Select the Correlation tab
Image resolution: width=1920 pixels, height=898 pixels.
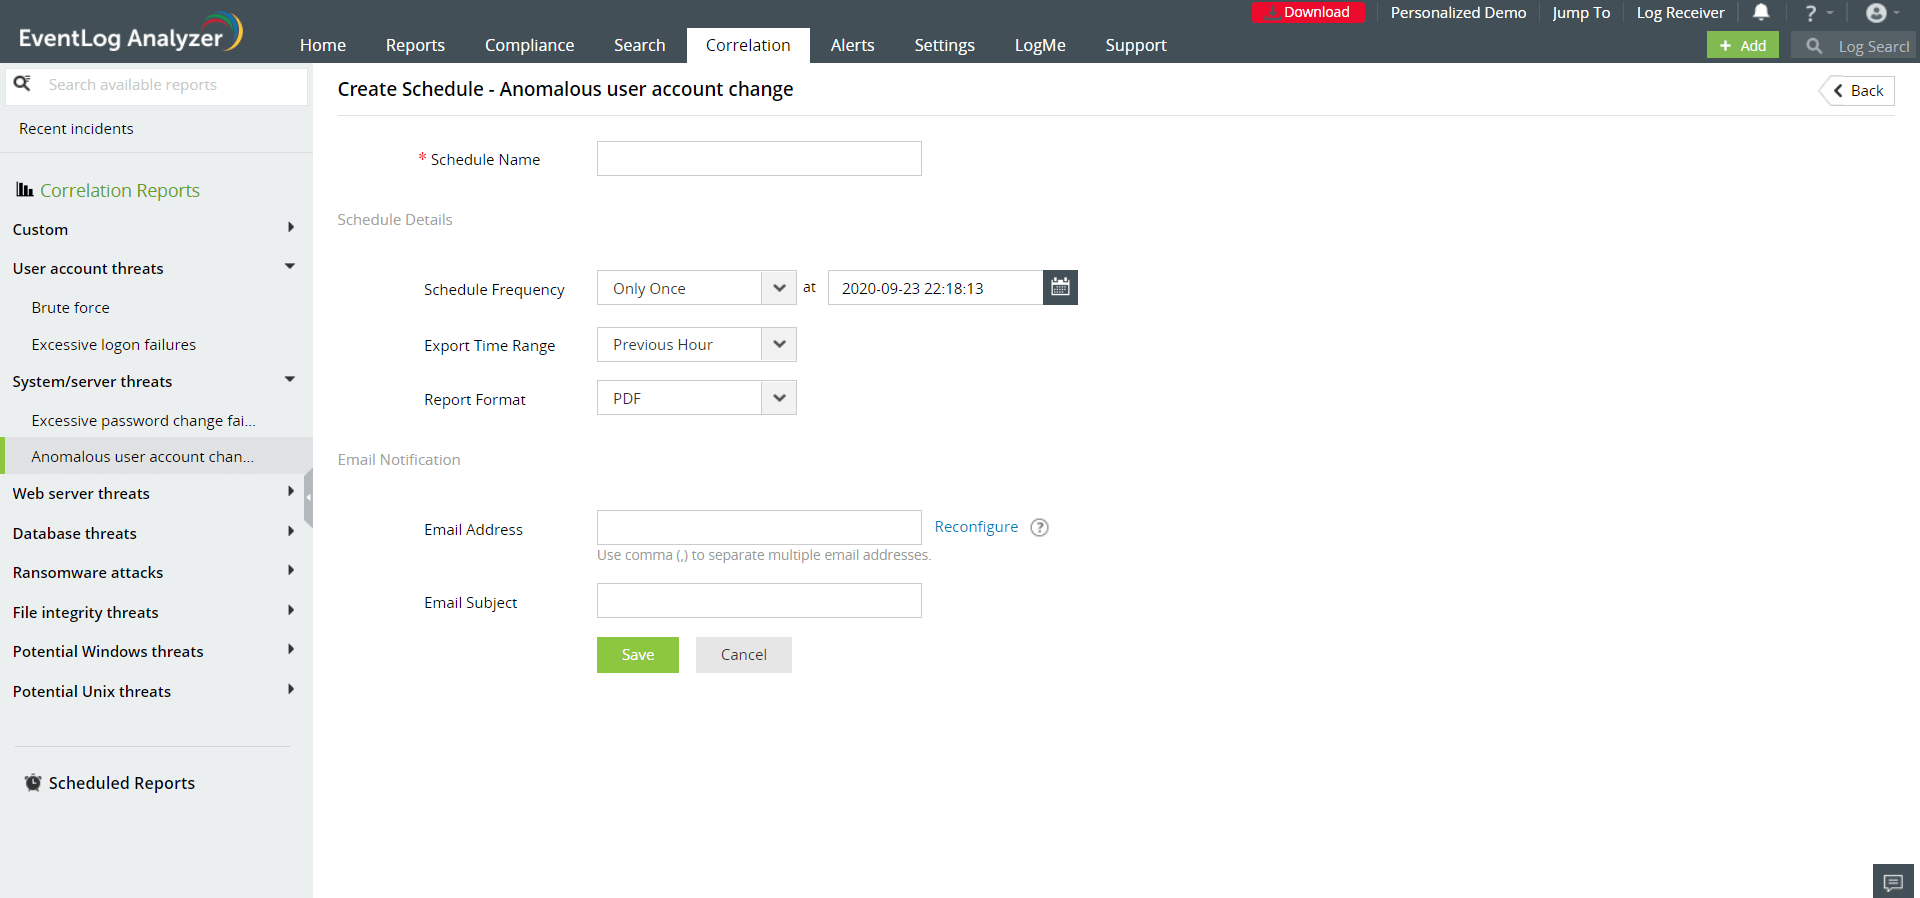tap(748, 45)
